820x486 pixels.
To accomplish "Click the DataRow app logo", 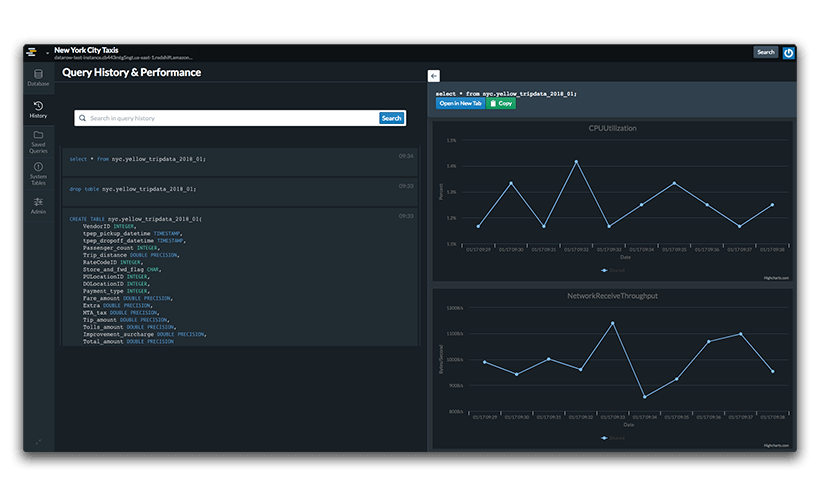I will pyautogui.click(x=32, y=52).
